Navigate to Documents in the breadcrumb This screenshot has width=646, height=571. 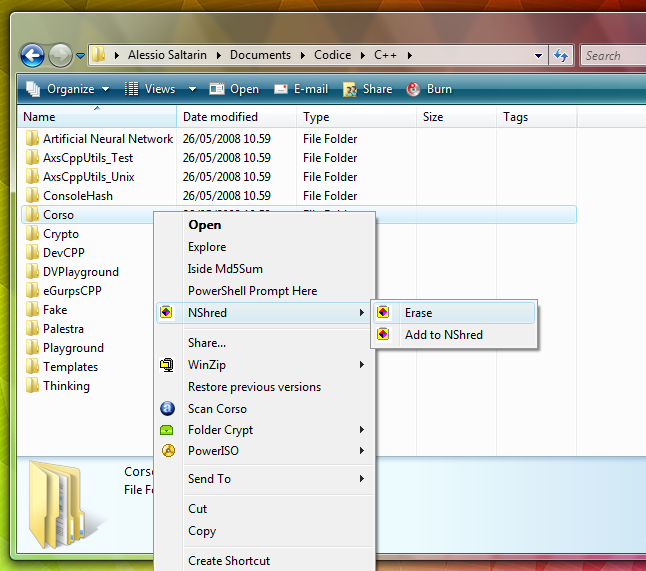tap(260, 55)
